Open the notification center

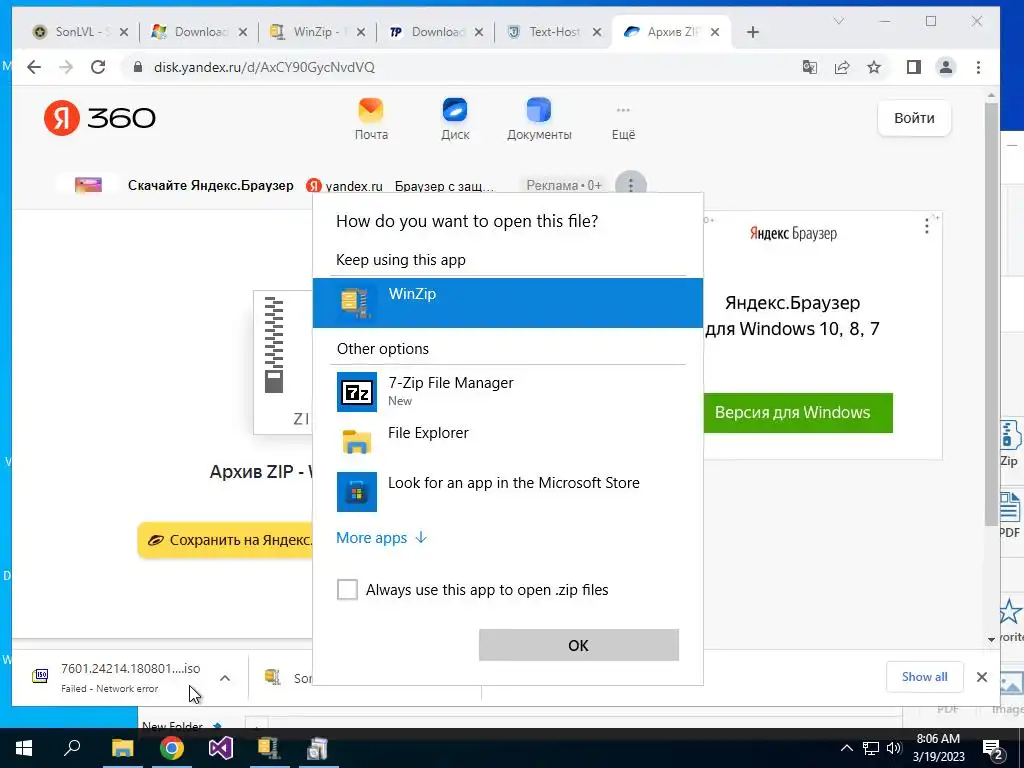click(993, 748)
